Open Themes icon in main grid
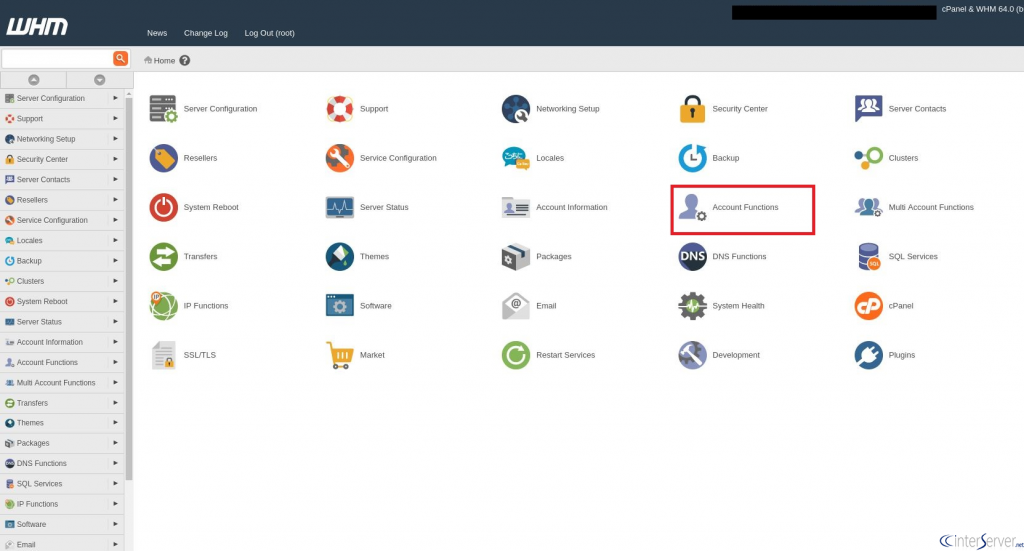 pyautogui.click(x=340, y=257)
